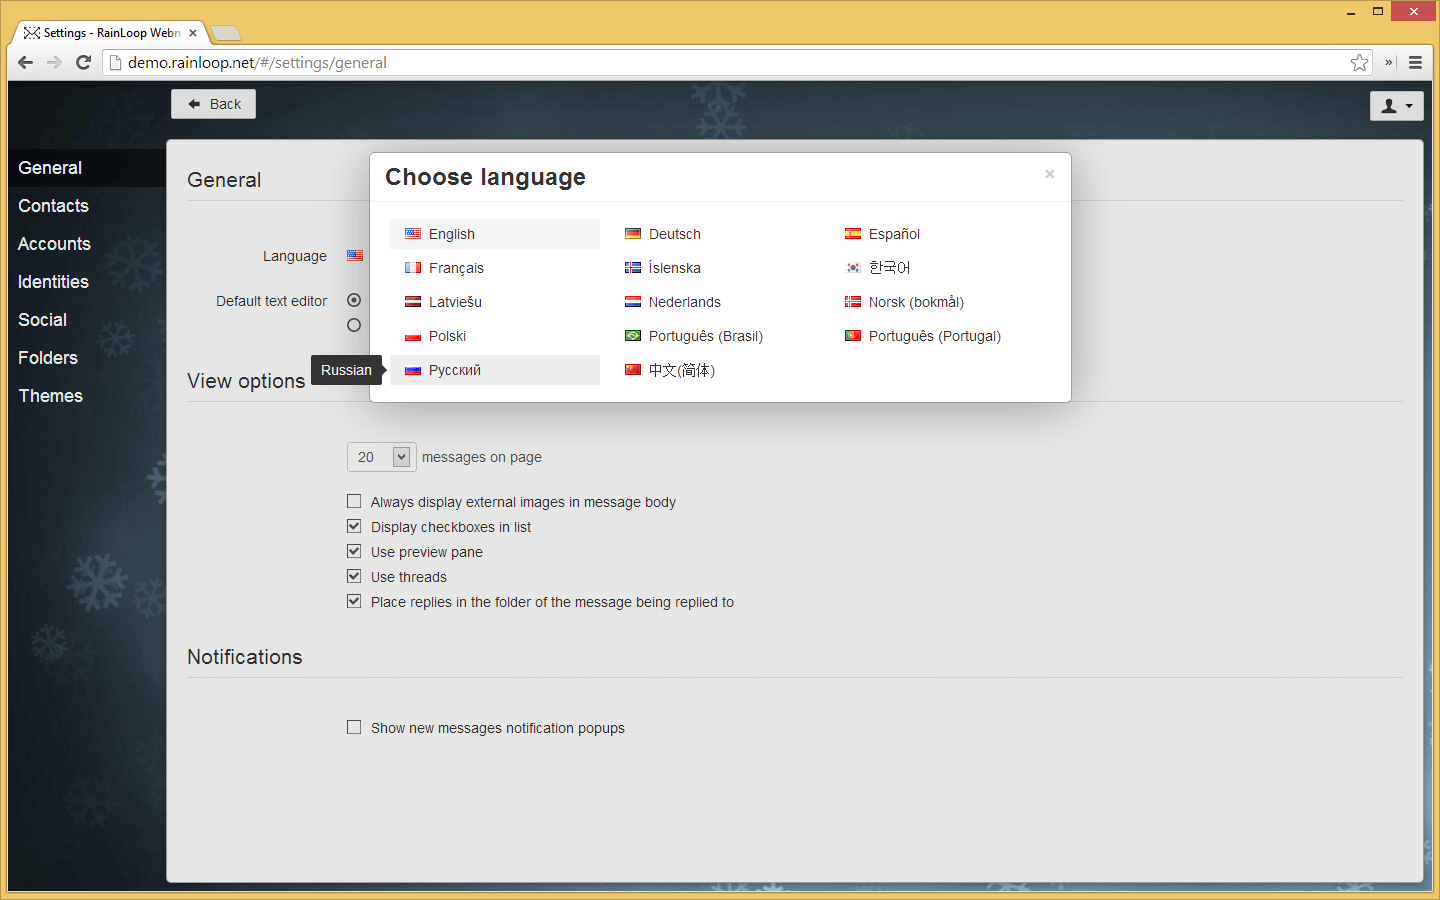This screenshot has width=1440, height=900.
Task: Switch to the Themes settings section
Action: click(x=50, y=395)
